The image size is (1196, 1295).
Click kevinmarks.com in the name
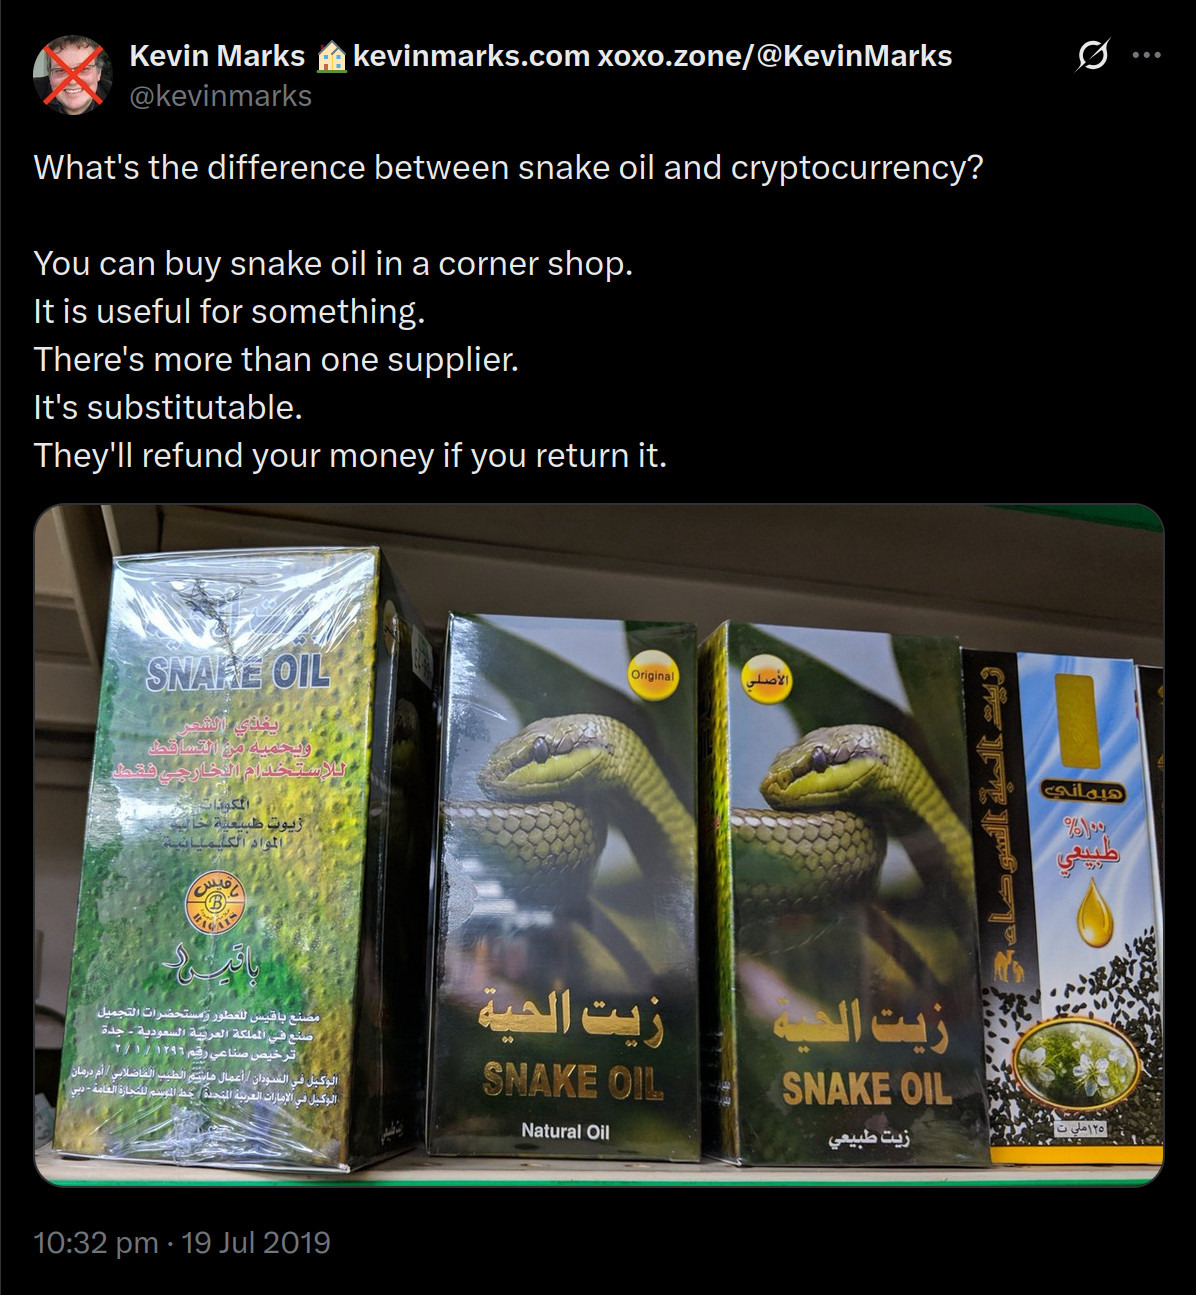pos(471,56)
